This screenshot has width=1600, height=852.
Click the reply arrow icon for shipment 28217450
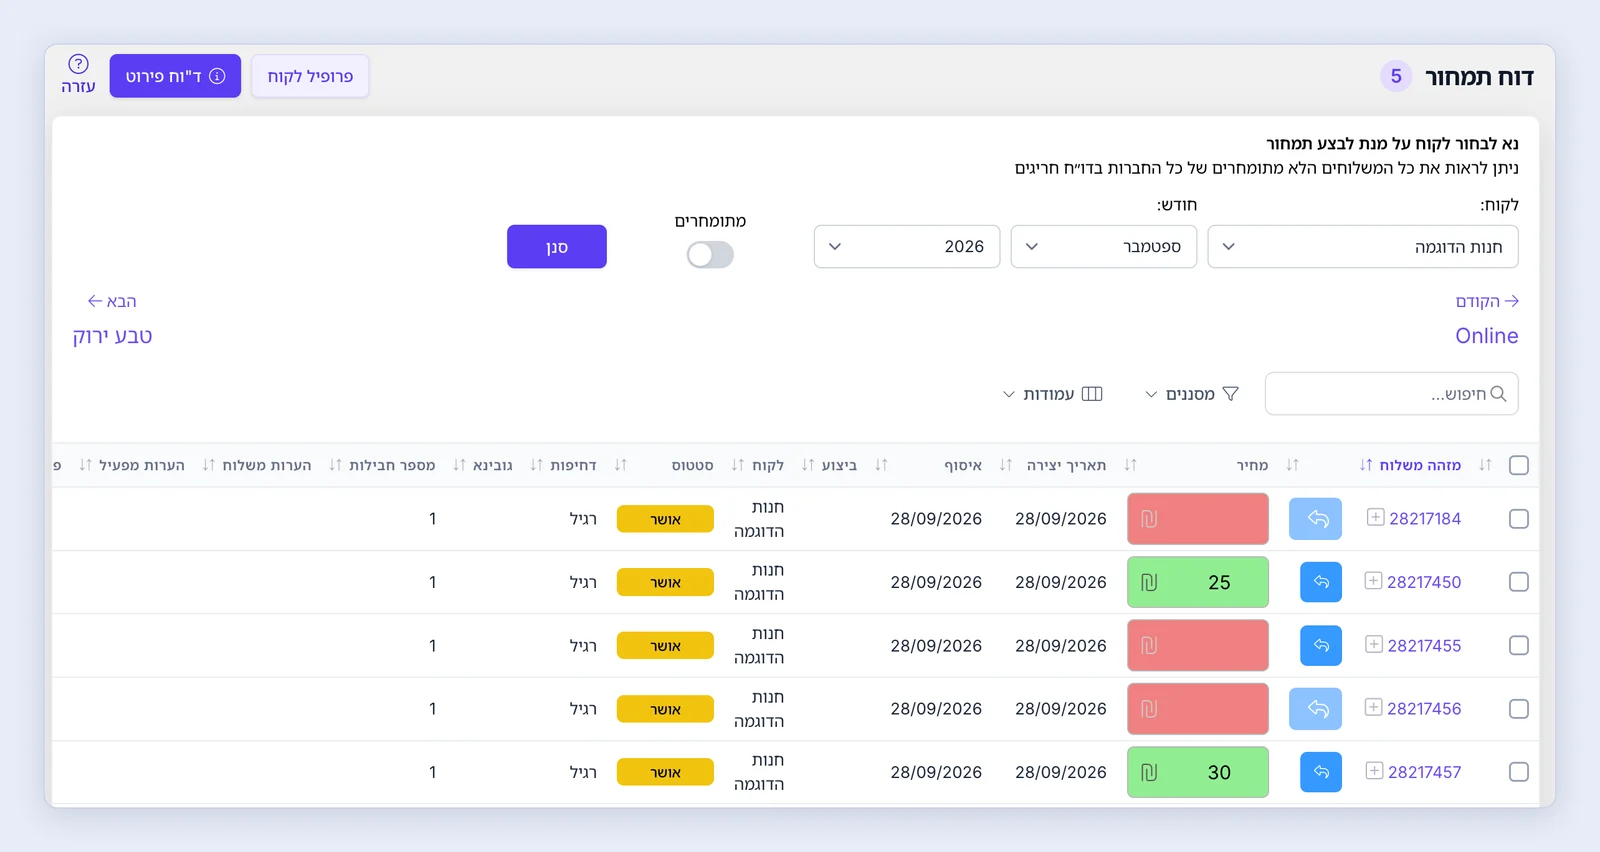click(1321, 582)
